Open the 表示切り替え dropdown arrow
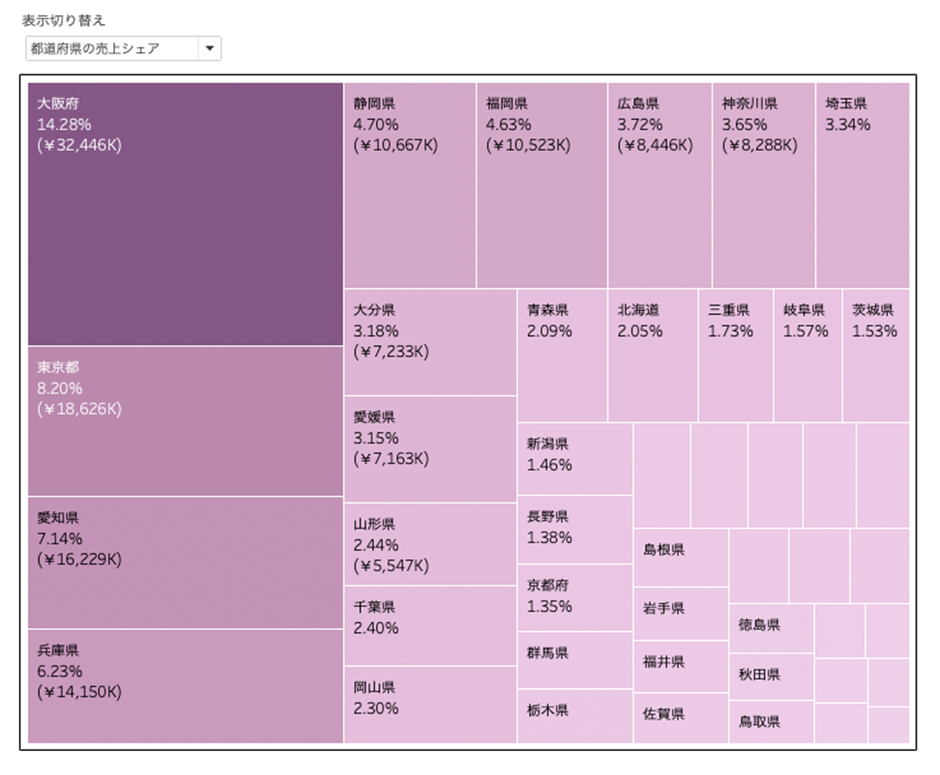The width and height of the screenshot is (940, 775). 210,49
